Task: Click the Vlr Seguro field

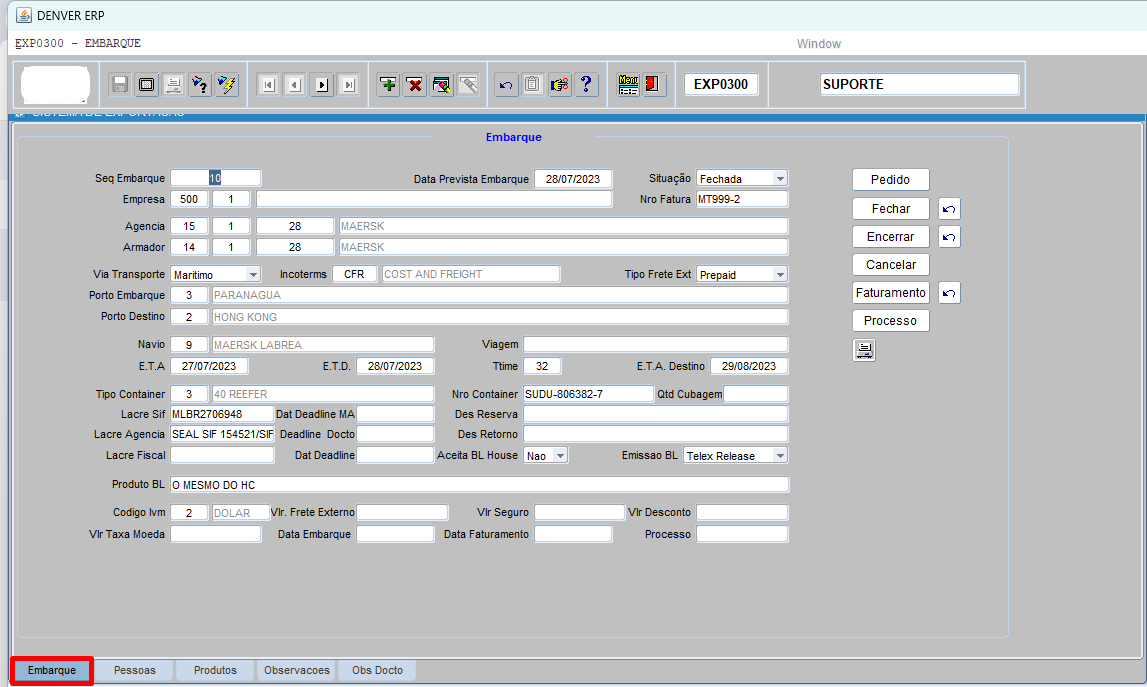Action: click(579, 512)
